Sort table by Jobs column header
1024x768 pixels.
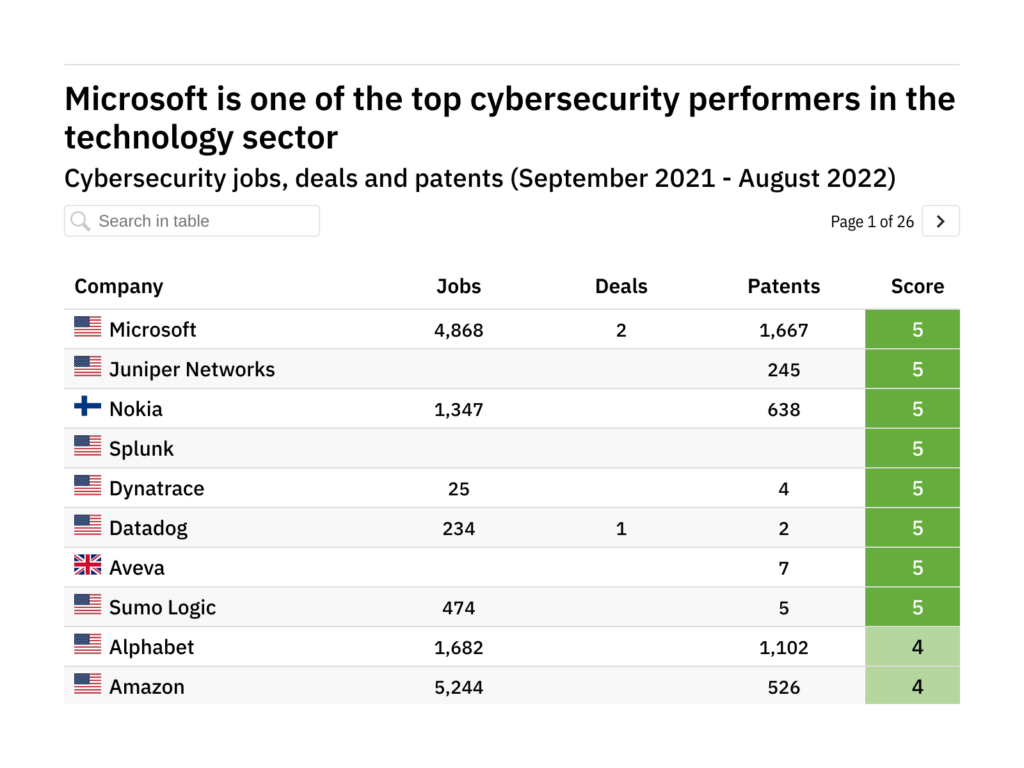(x=458, y=287)
